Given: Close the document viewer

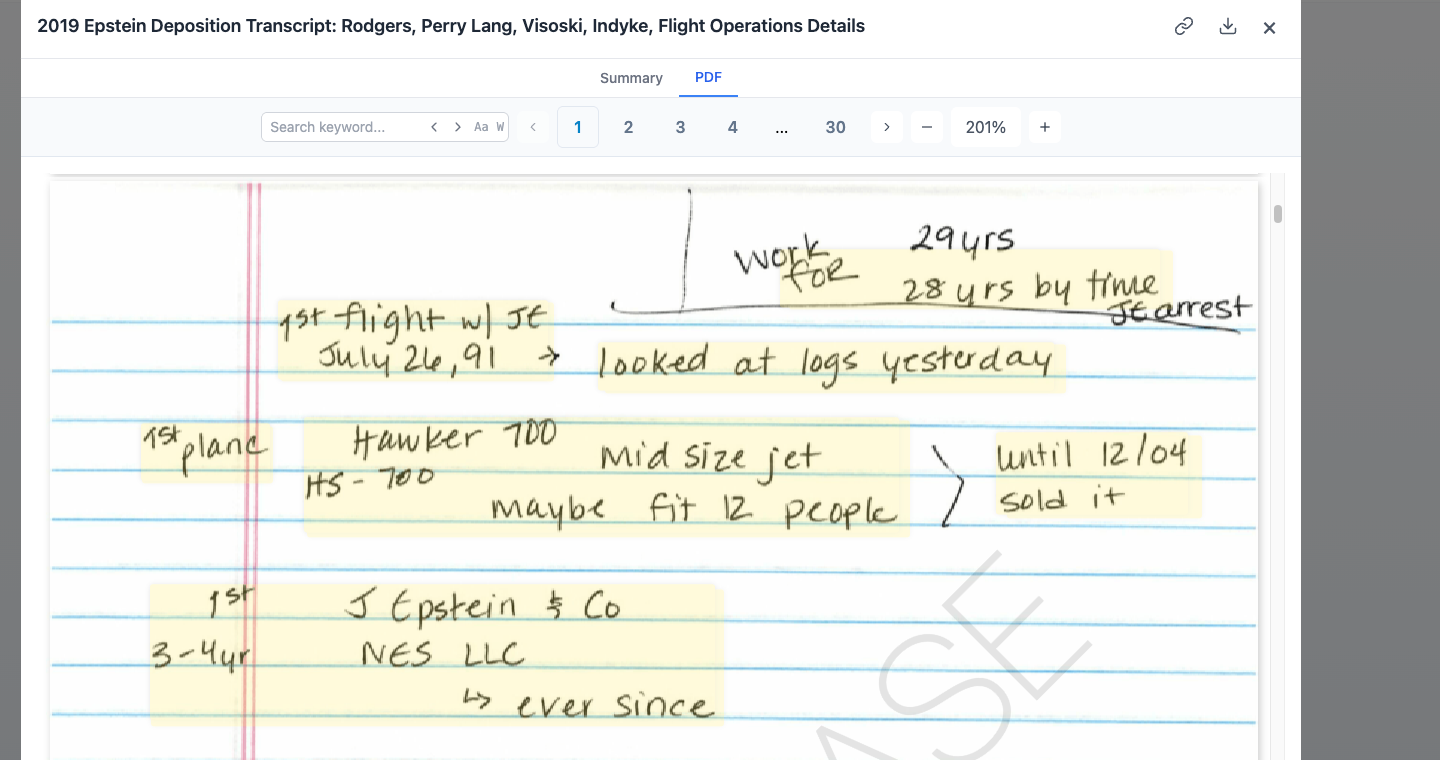Looking at the screenshot, I should click(x=1270, y=28).
